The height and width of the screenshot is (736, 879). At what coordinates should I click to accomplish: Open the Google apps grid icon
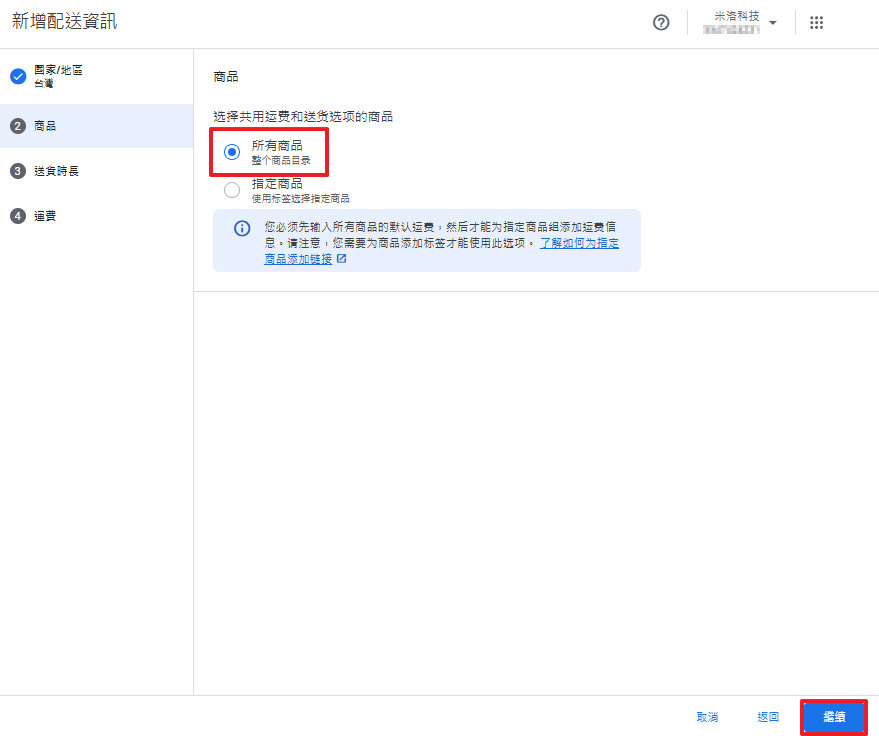point(816,23)
